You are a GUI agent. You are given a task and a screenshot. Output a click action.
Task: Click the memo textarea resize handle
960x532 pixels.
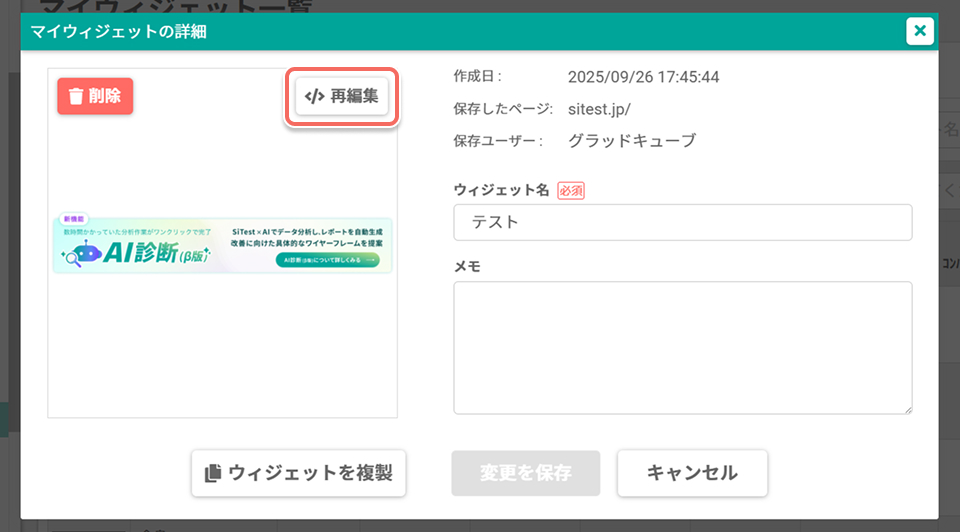(908, 410)
